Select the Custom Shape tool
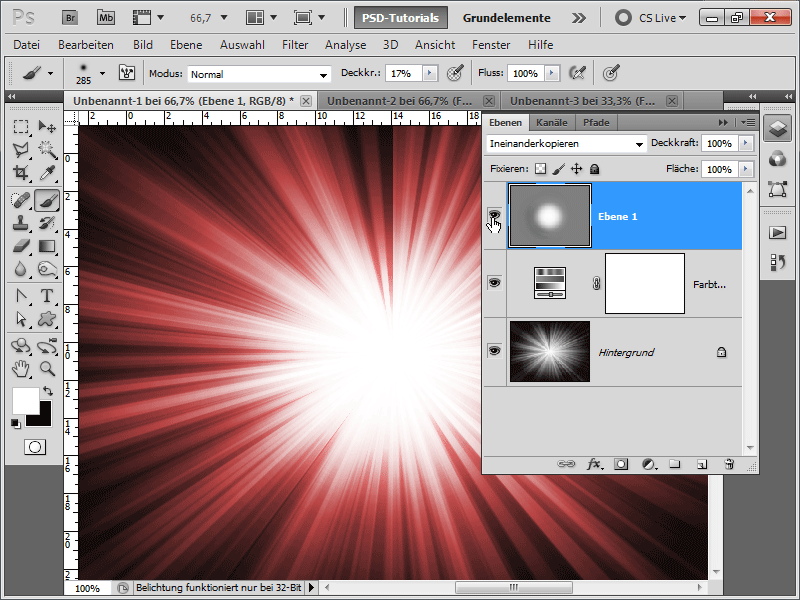 [x=47, y=319]
